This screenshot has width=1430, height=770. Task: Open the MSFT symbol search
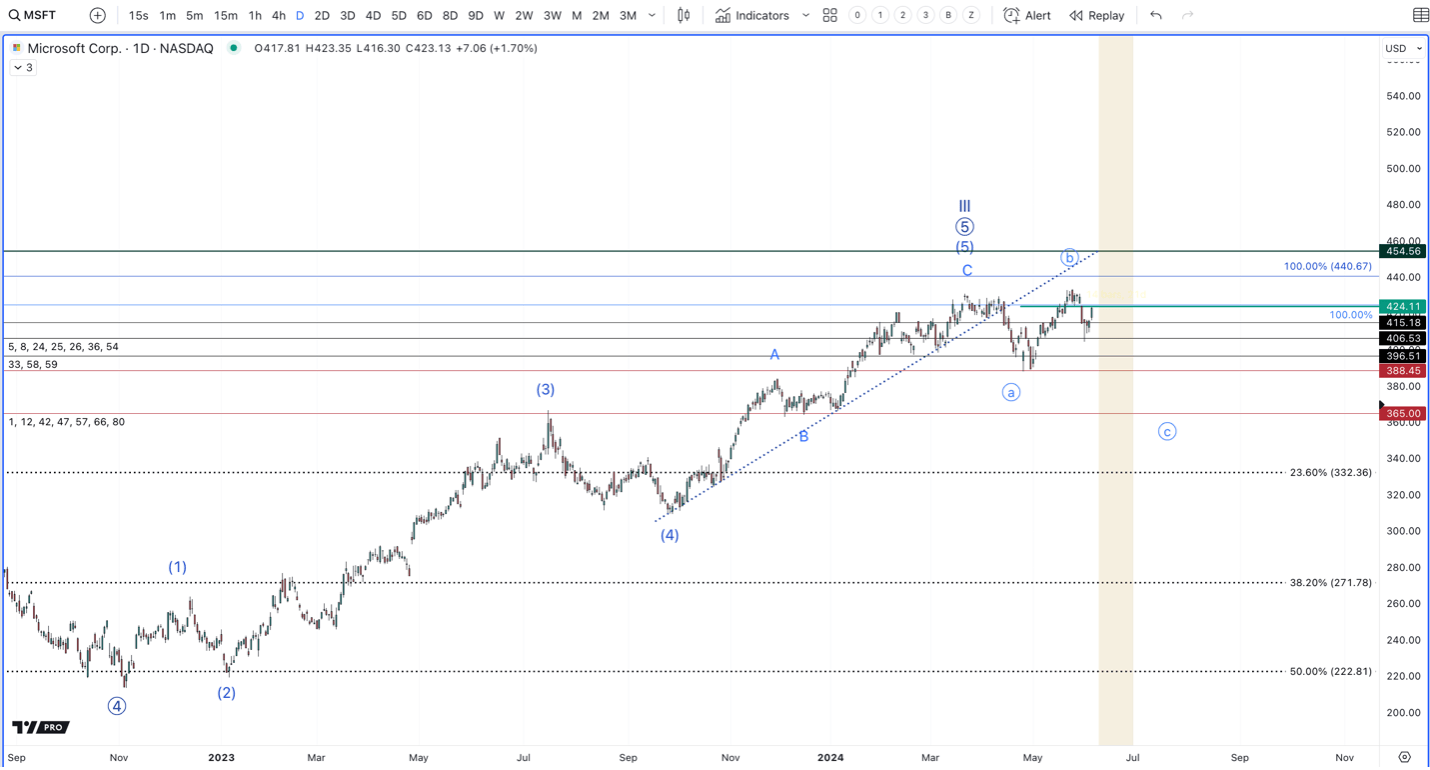[x=33, y=15]
